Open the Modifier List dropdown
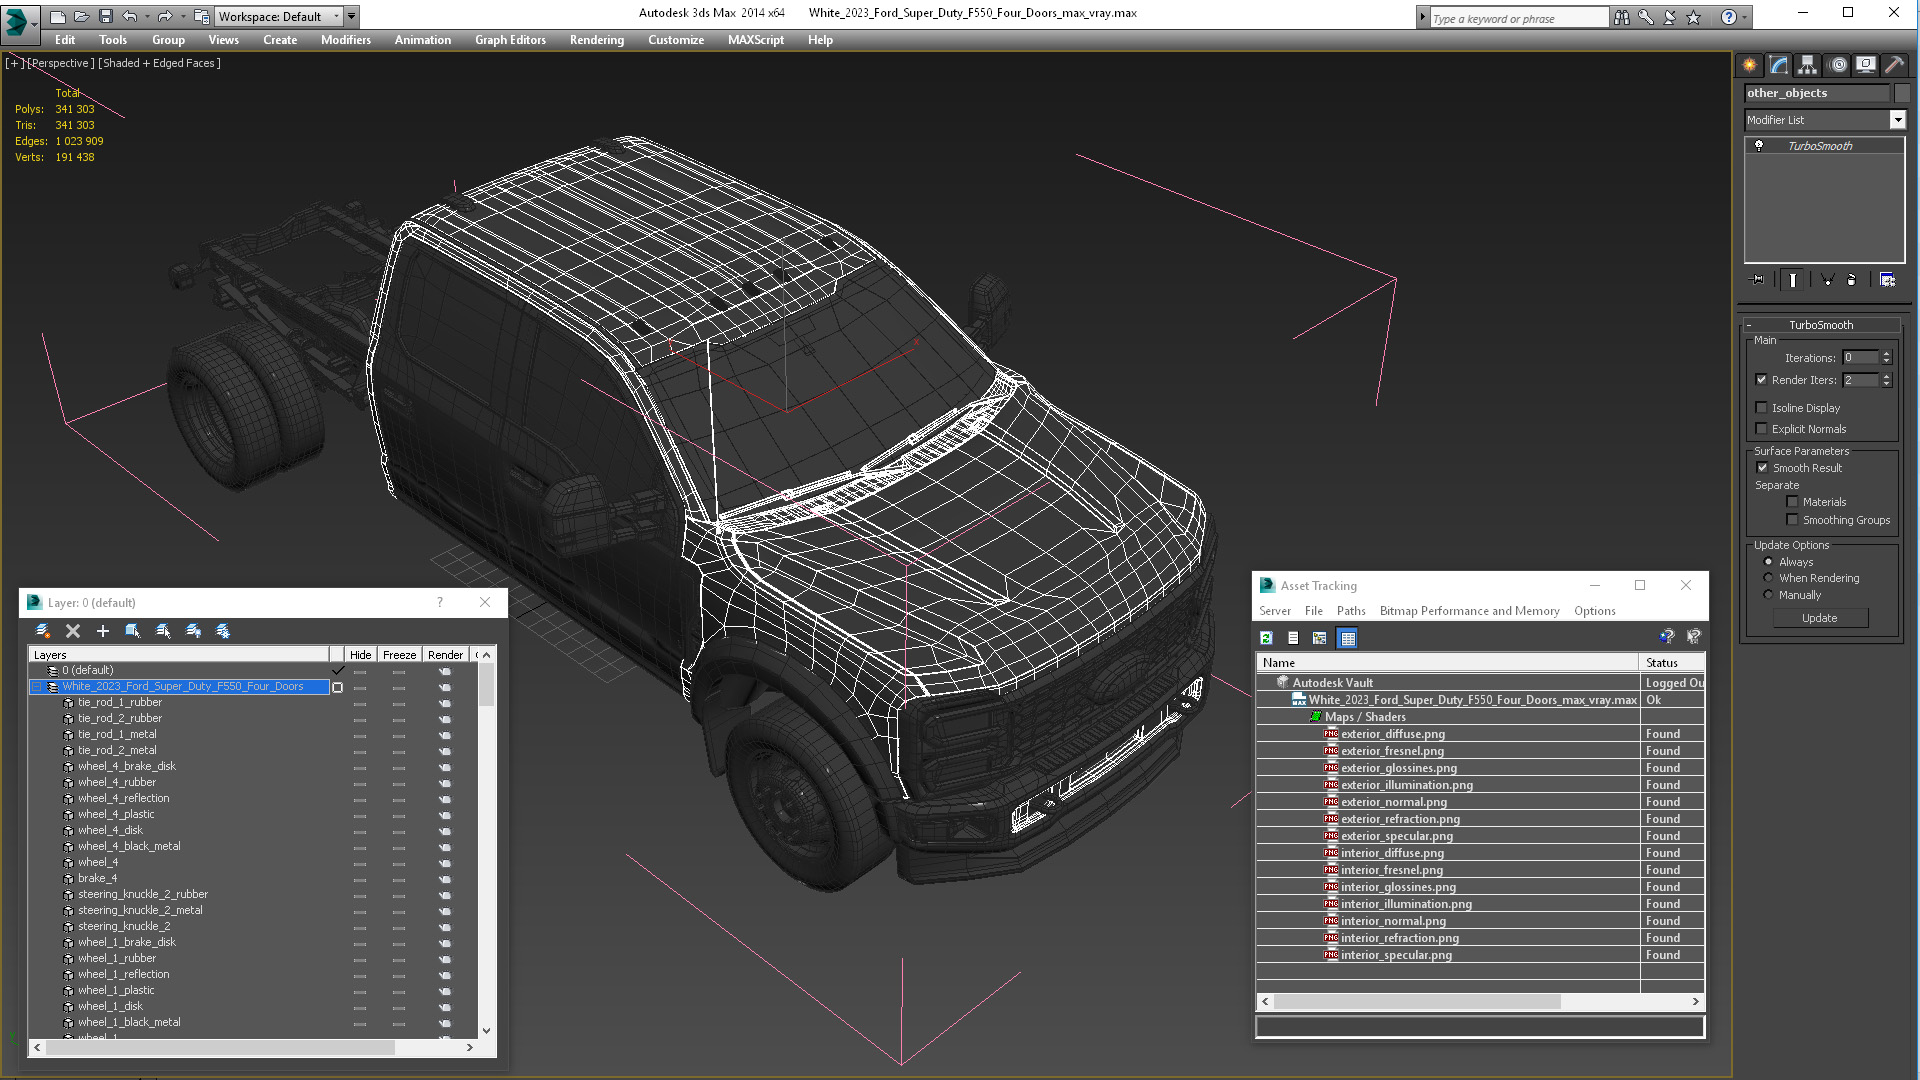Screen dimensions: 1920x1080 1897,120
